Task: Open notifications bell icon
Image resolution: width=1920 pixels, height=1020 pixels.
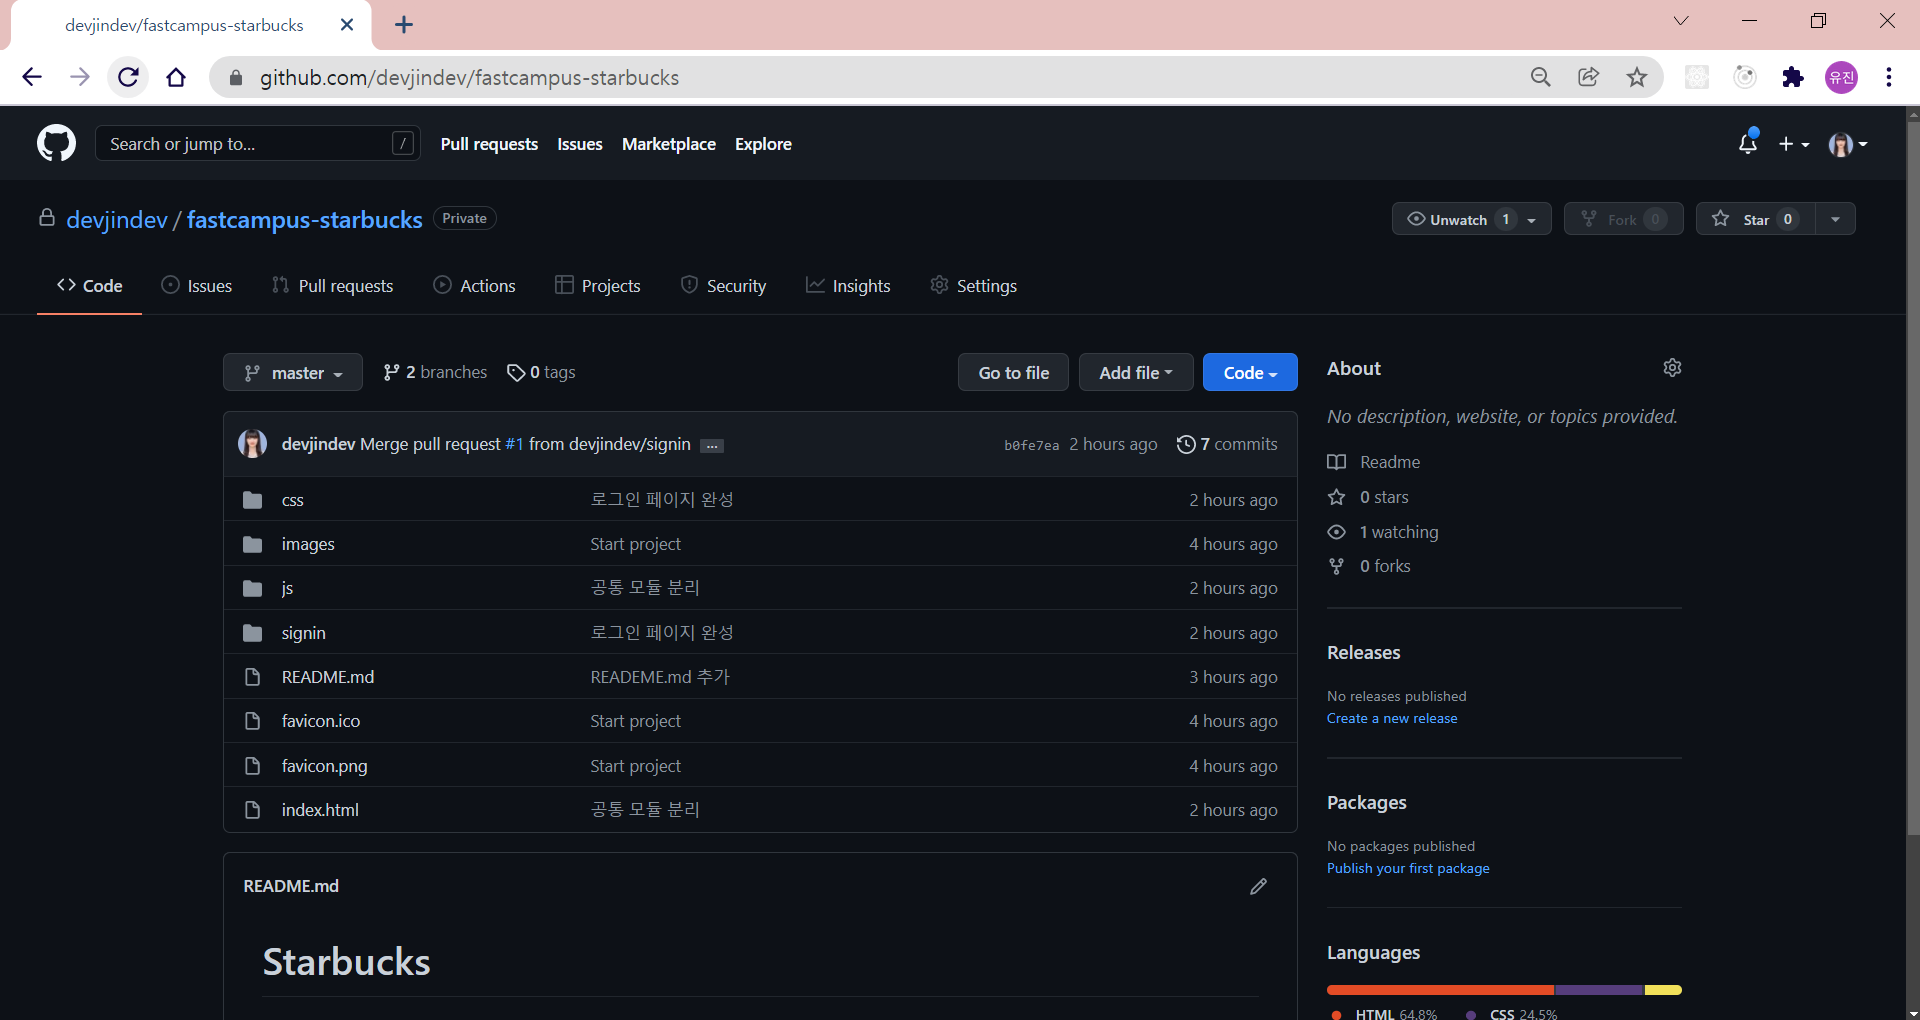Action: point(1747,143)
